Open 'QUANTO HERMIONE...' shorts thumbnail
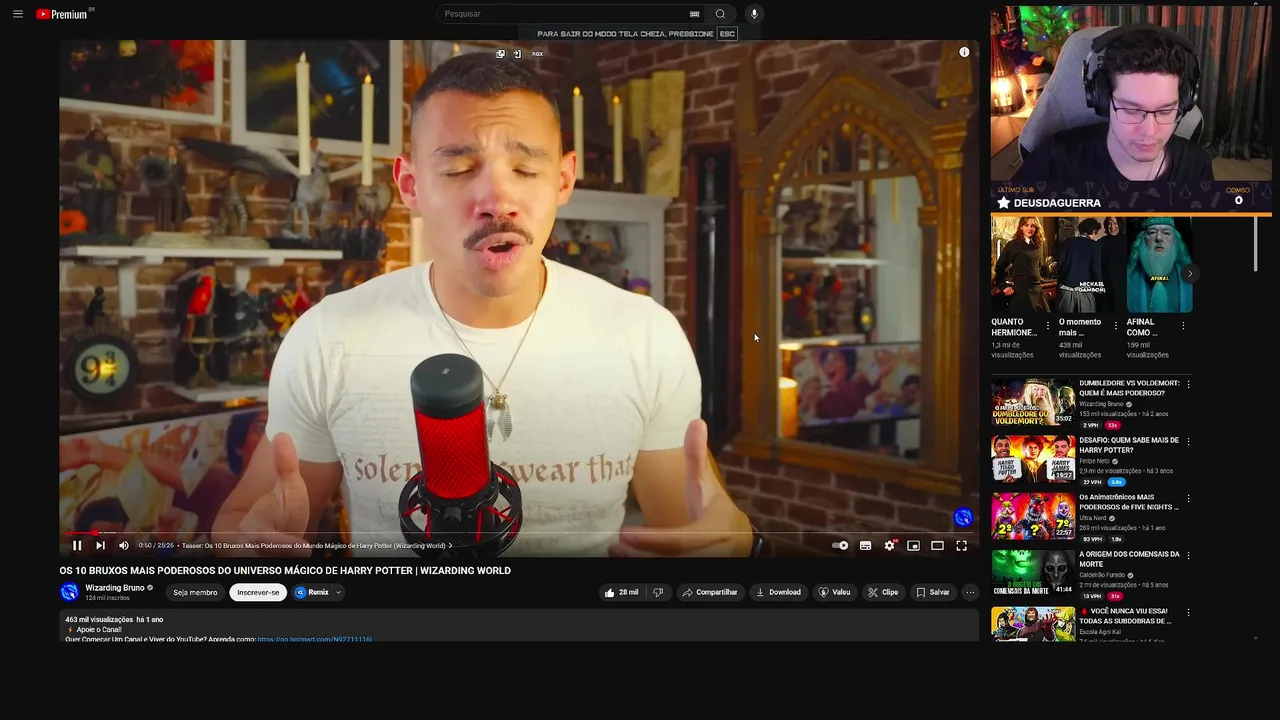1280x720 pixels. click(x=1023, y=264)
